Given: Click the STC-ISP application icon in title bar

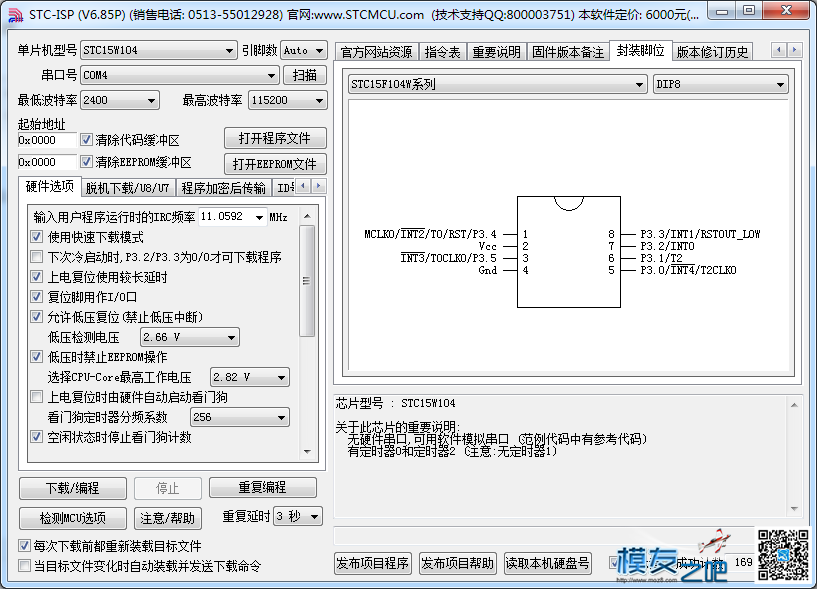Looking at the screenshot, I should pos(16,16).
